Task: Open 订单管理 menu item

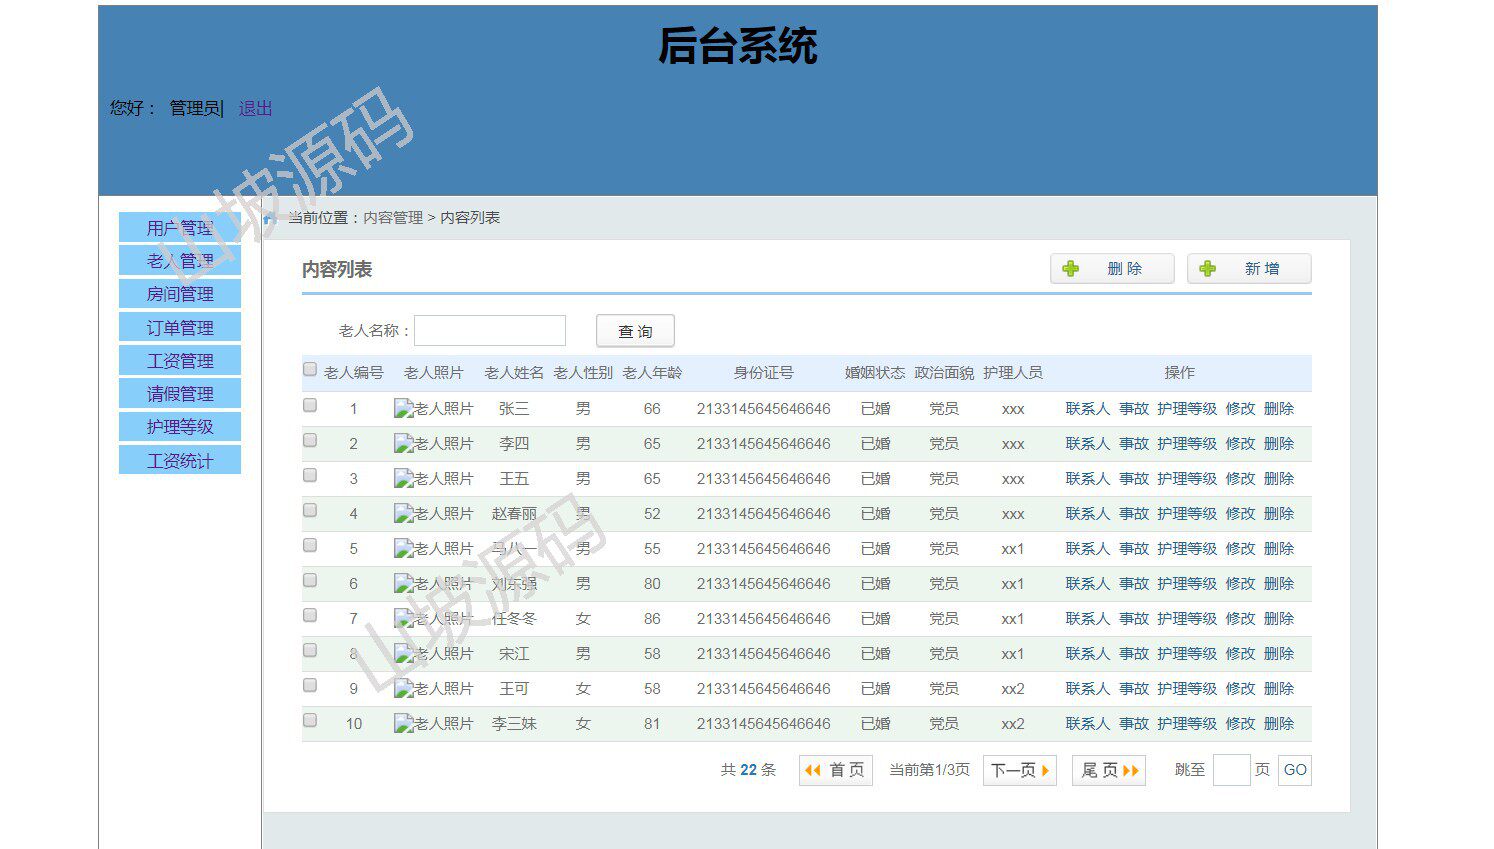Action: coord(180,328)
